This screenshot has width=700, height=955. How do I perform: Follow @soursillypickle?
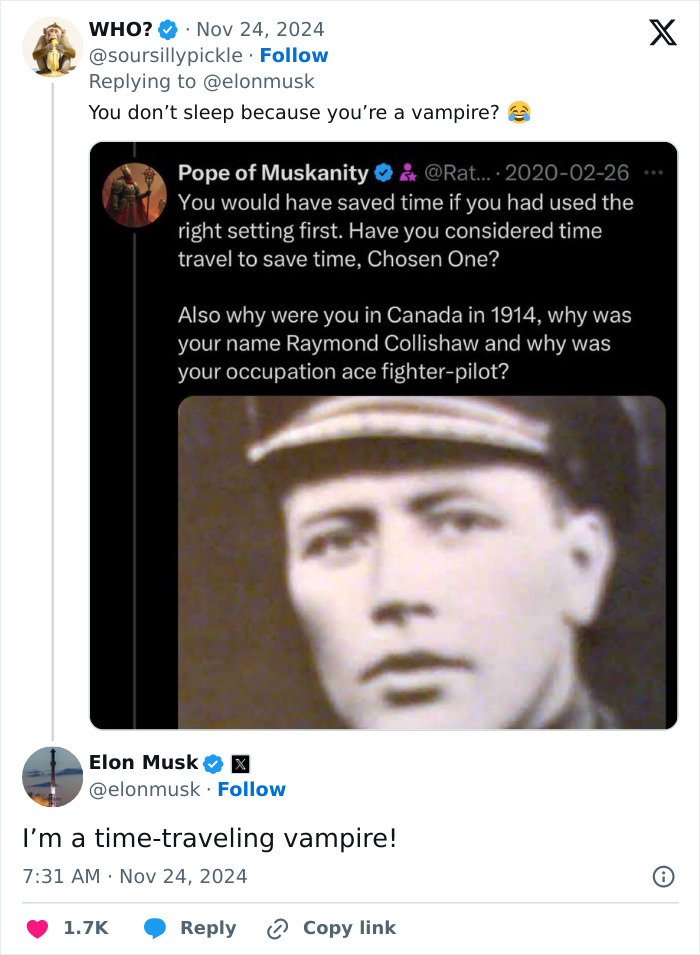[294, 55]
